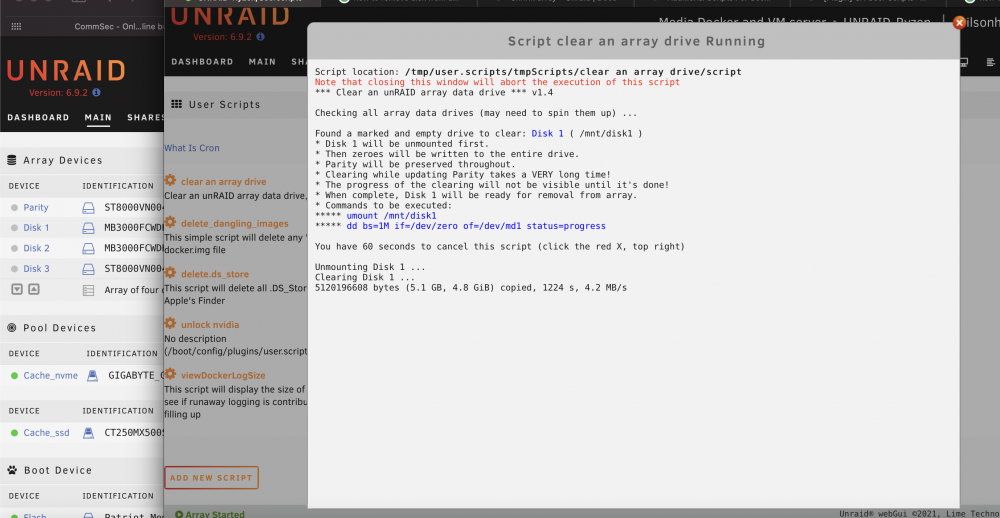Screen dimensions: 1000x518
Task: Click the Boot Device paw icon
Action: 12,470
